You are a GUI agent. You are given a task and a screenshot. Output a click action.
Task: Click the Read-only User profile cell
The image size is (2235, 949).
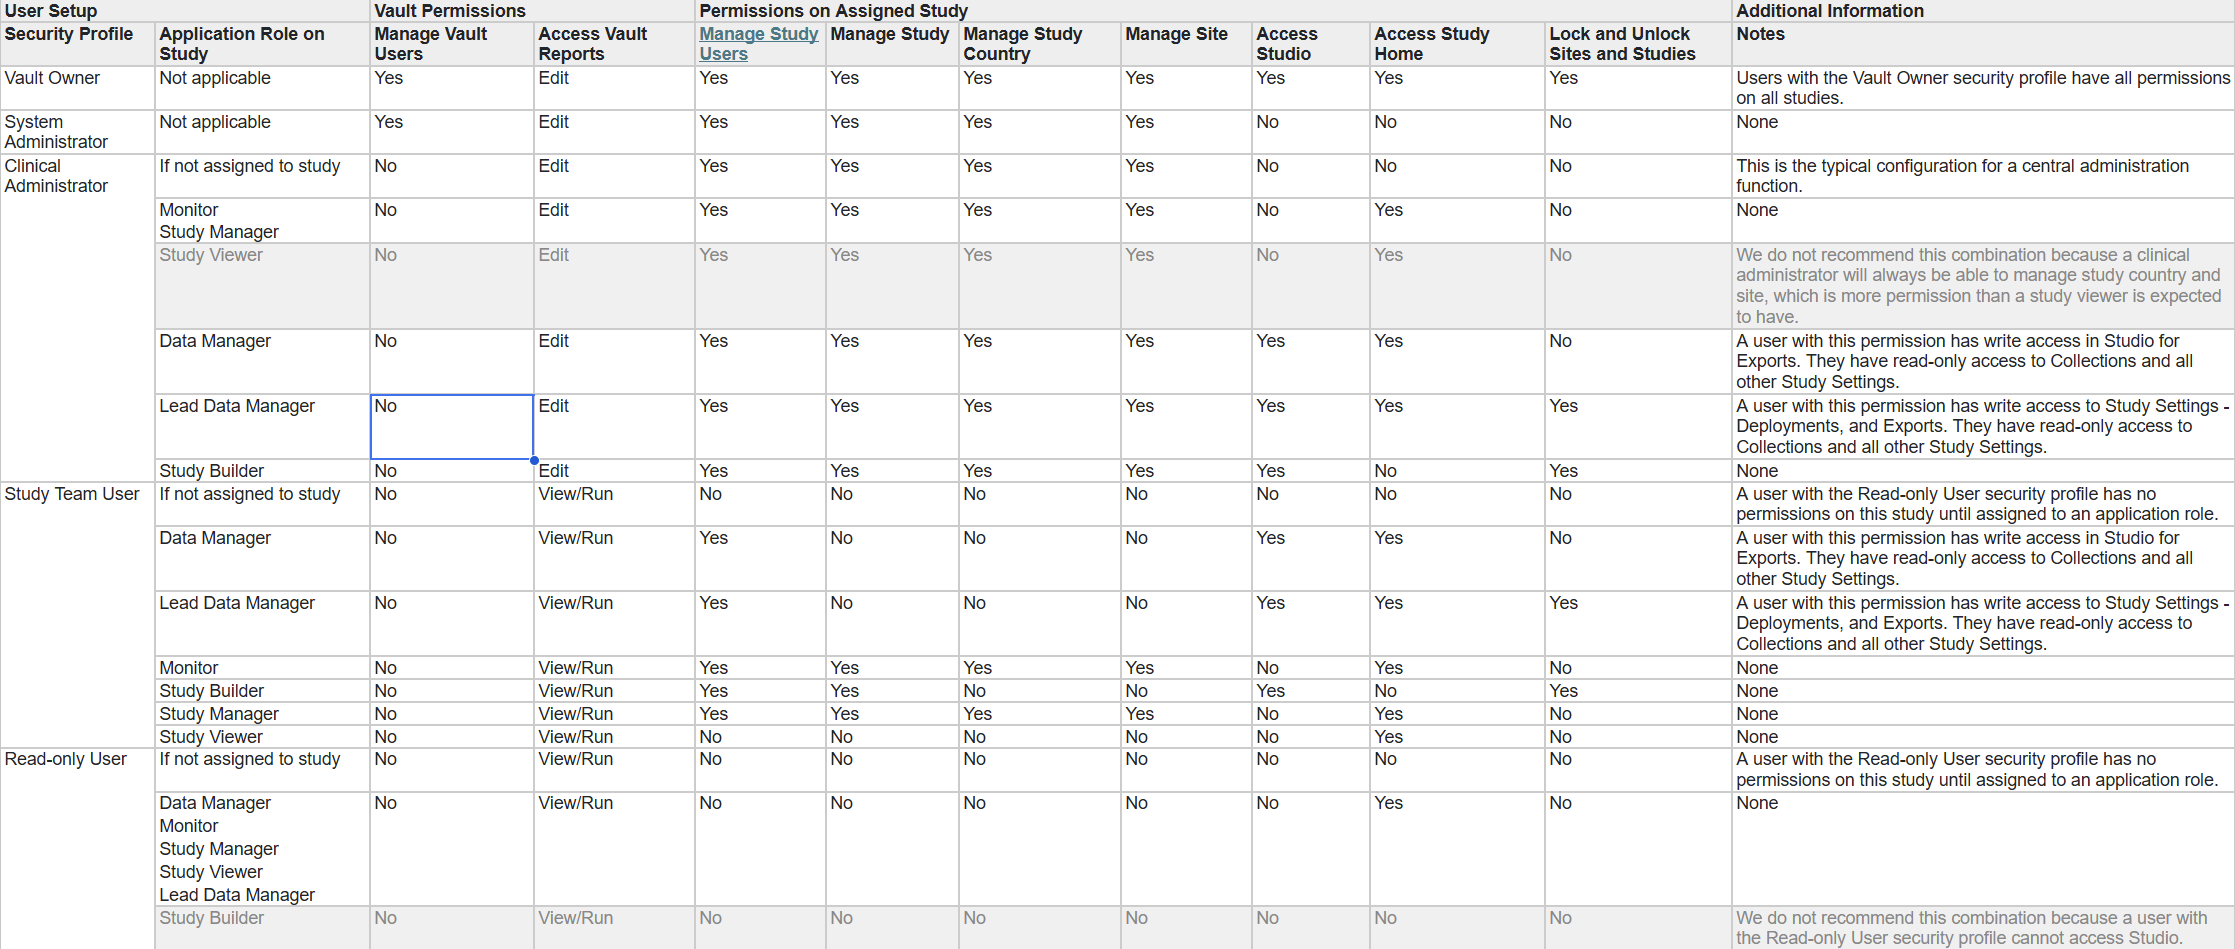tap(66, 759)
